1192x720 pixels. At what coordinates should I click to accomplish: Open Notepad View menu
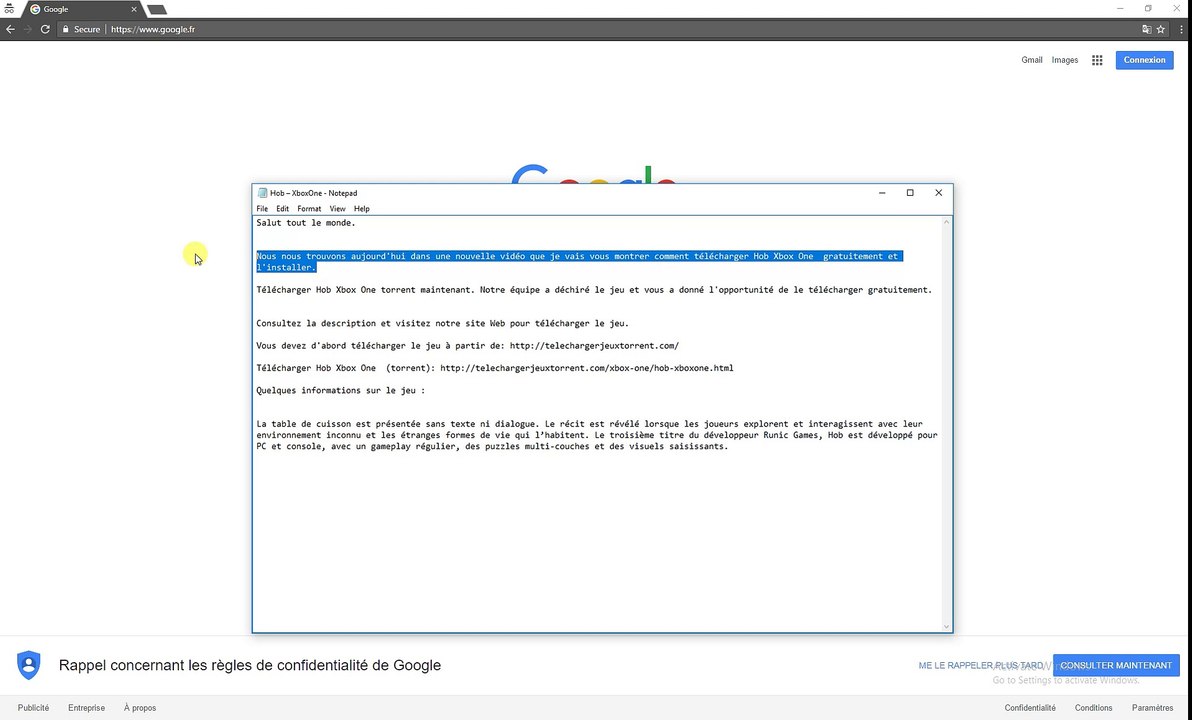(x=337, y=208)
